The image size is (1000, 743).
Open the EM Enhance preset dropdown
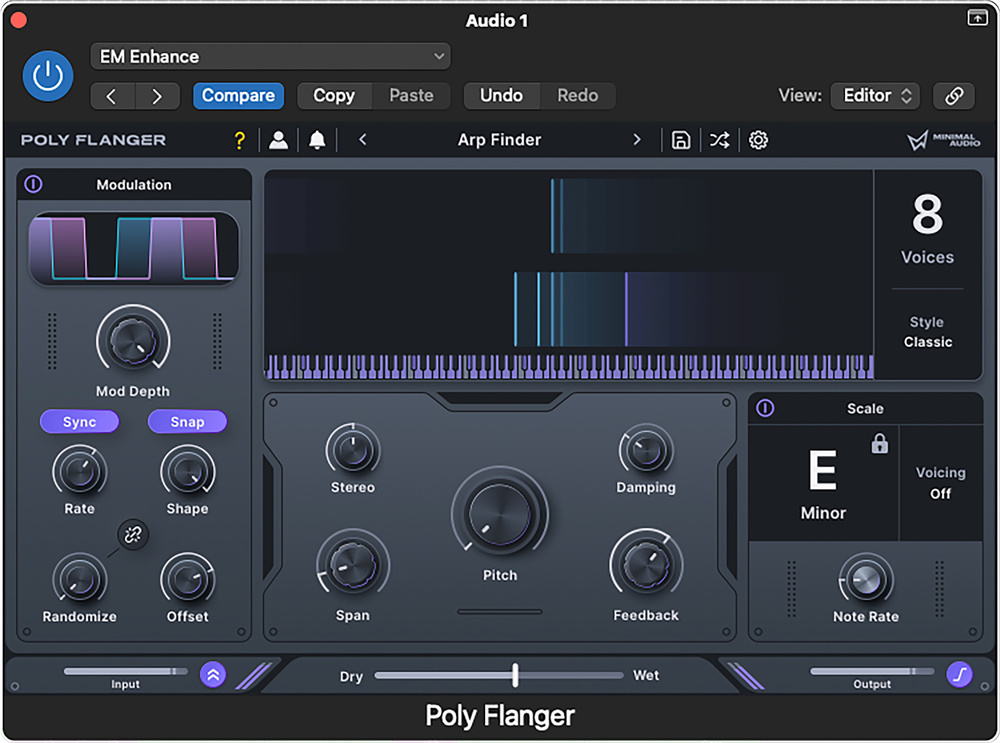(x=270, y=57)
